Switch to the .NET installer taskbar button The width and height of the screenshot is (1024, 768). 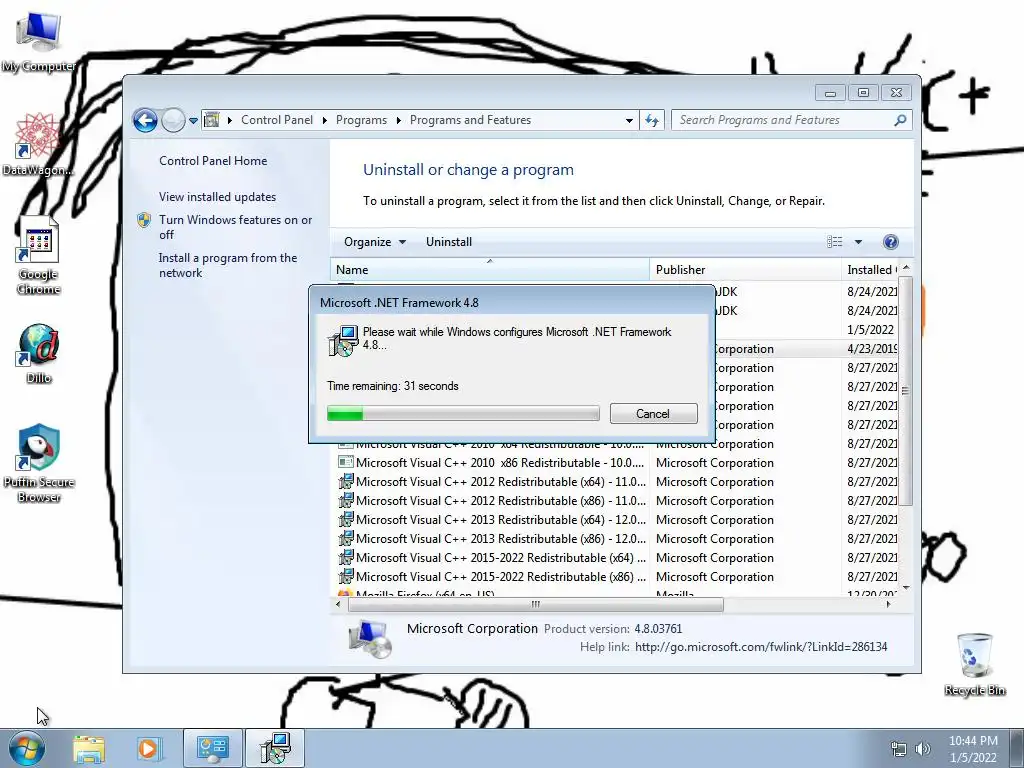tap(275, 748)
